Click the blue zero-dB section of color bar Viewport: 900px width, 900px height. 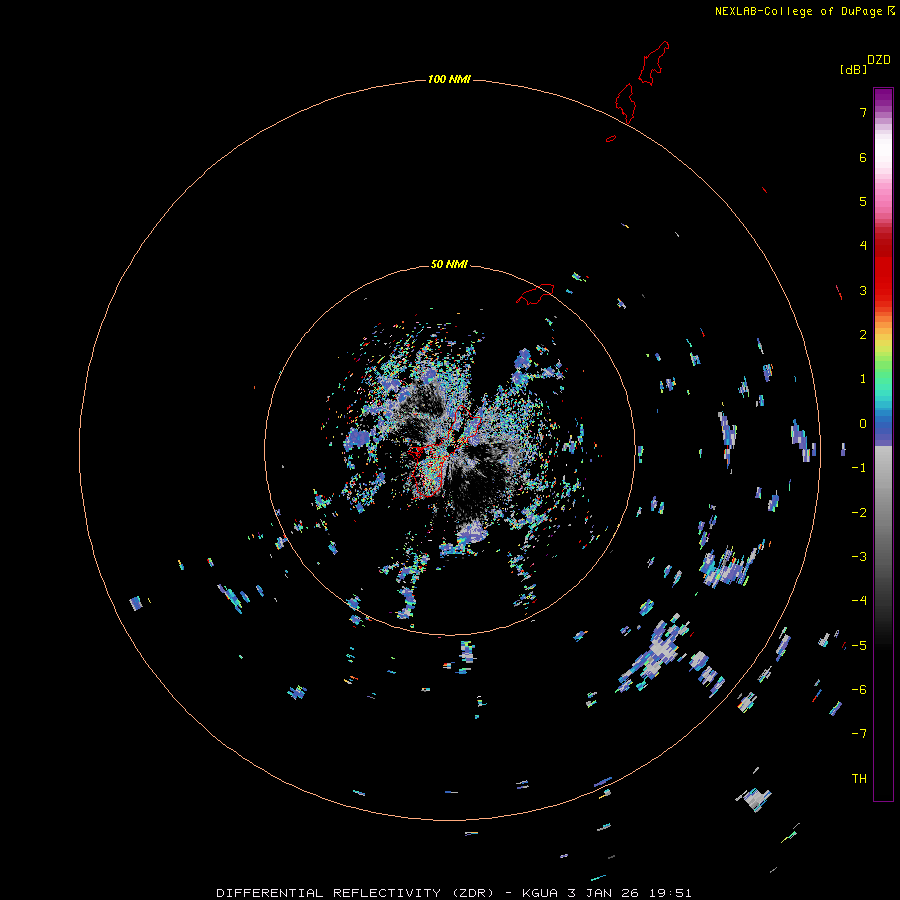point(883,428)
